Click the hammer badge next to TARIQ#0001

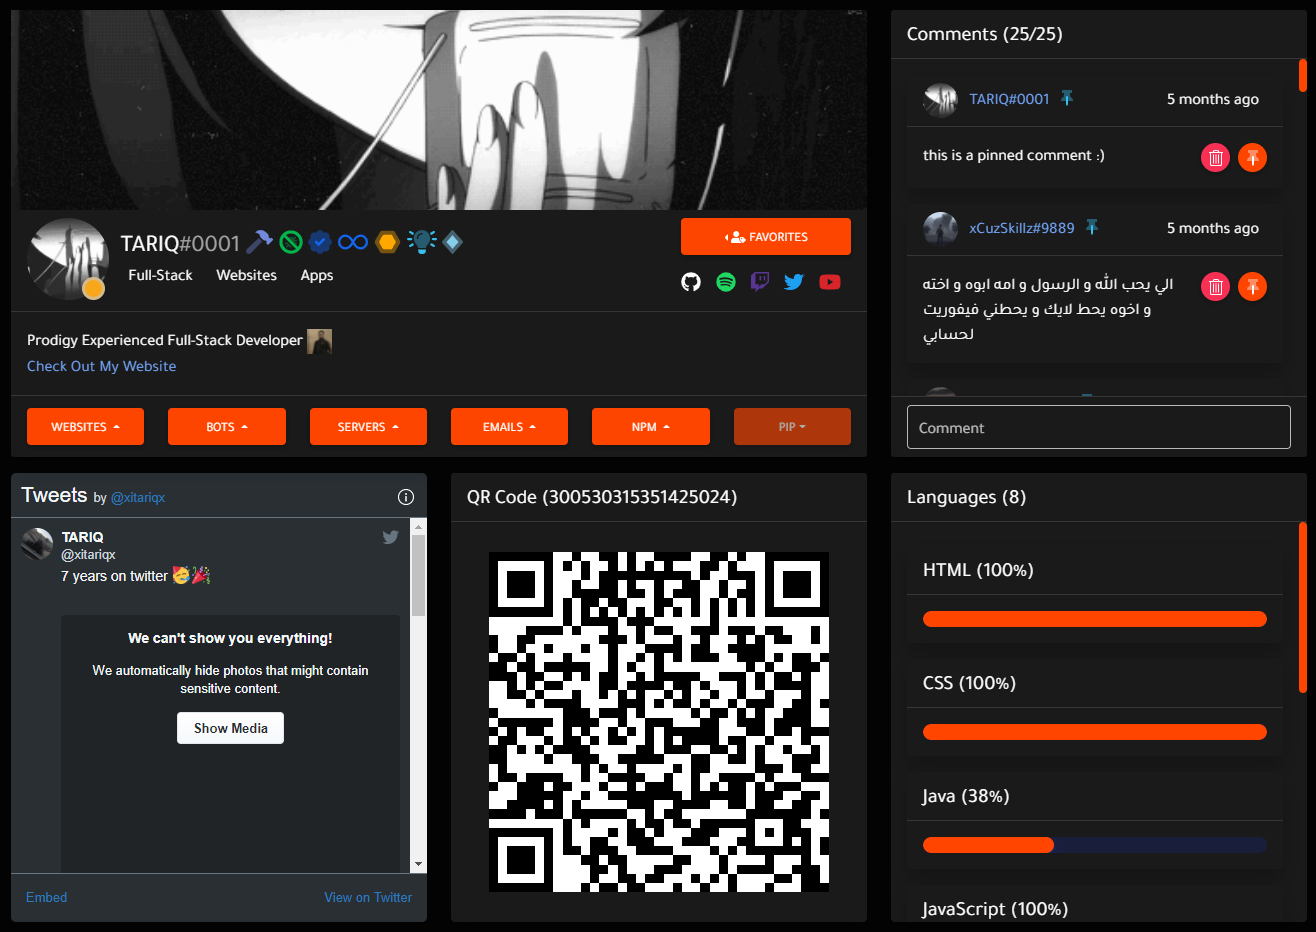[259, 242]
